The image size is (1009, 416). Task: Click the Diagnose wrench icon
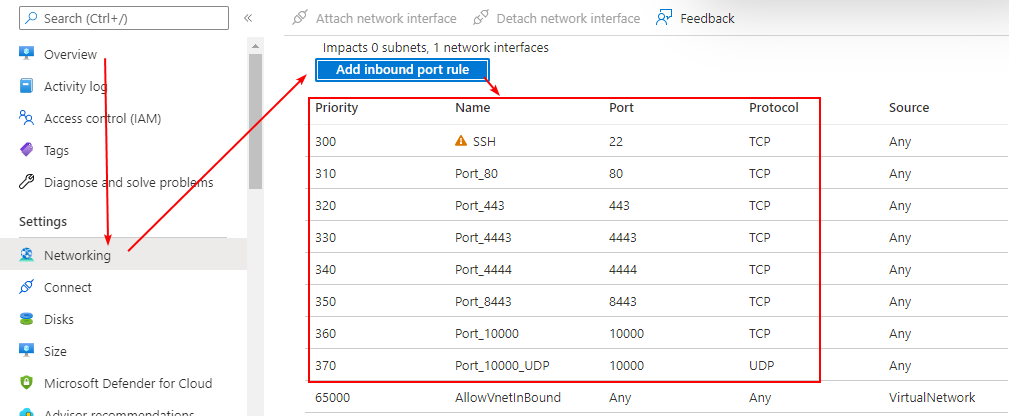[26, 182]
